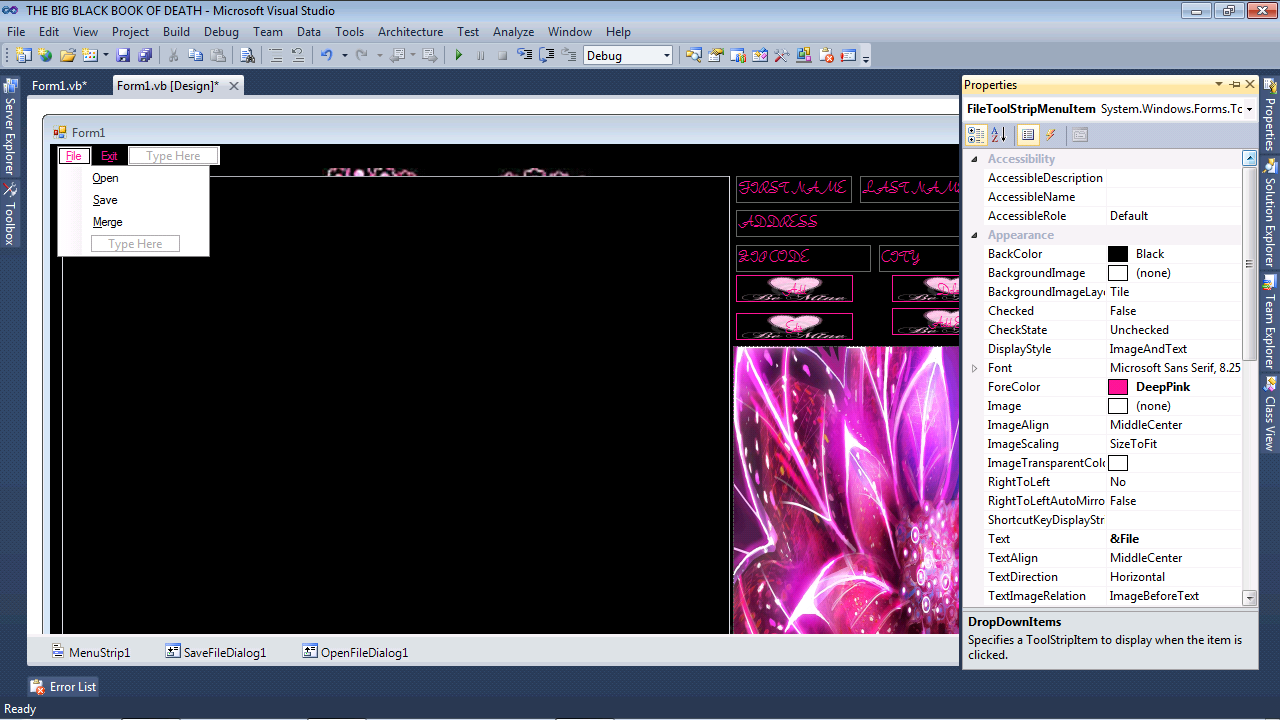Switch Properties panel to Properties view

pos(1028,135)
